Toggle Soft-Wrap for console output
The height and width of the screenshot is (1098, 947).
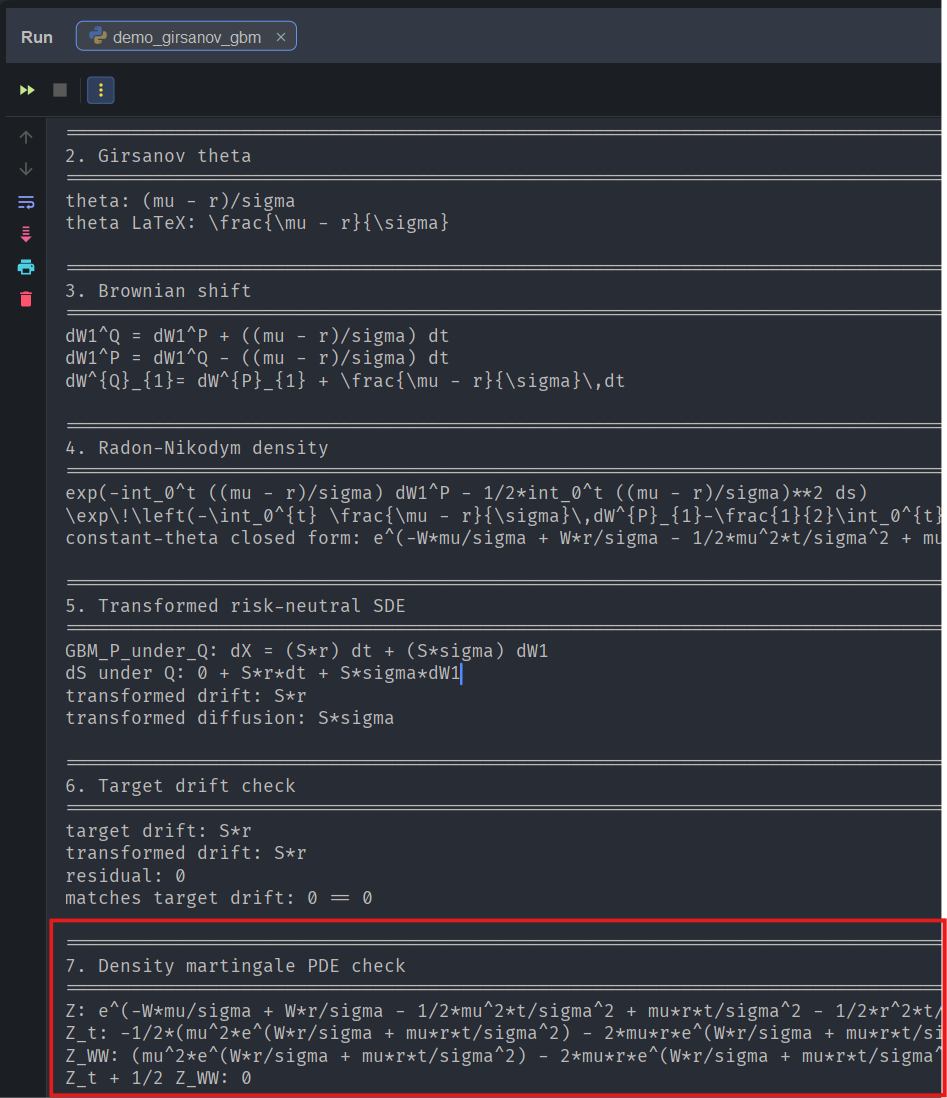pyautogui.click(x=26, y=202)
